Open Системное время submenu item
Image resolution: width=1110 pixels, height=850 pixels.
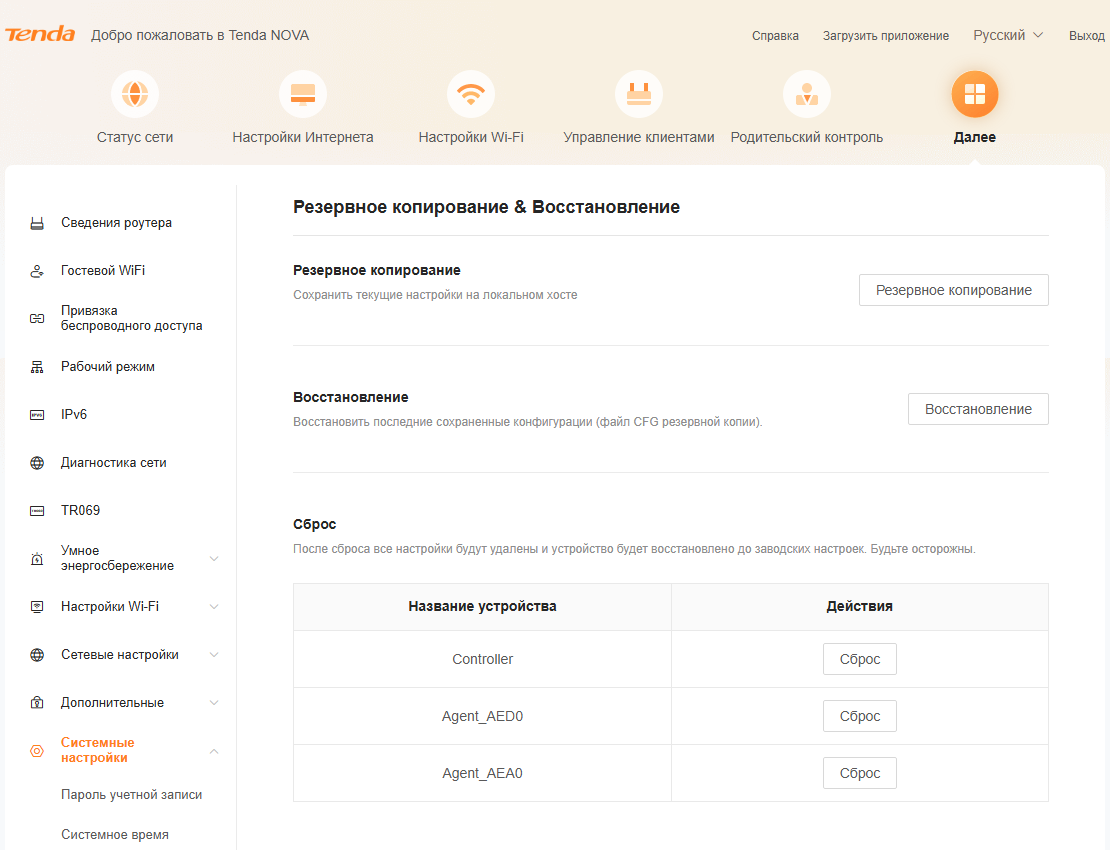coord(115,835)
